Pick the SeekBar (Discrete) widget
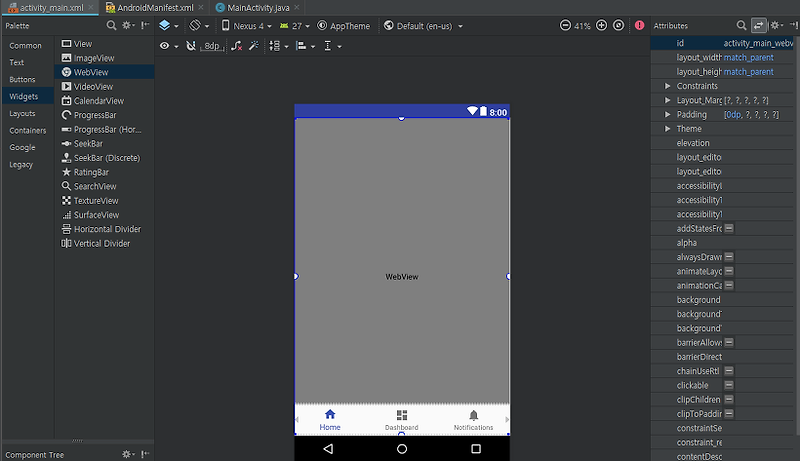This screenshot has height=461, width=800. tap(104, 158)
